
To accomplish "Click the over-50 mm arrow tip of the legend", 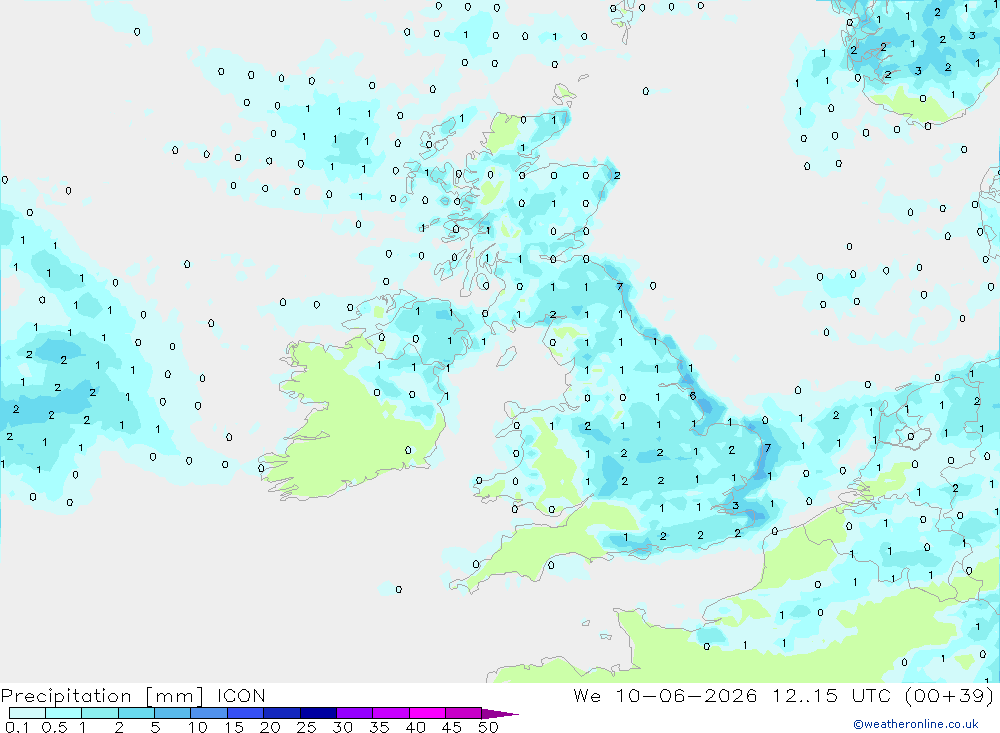I will tap(499, 714).
